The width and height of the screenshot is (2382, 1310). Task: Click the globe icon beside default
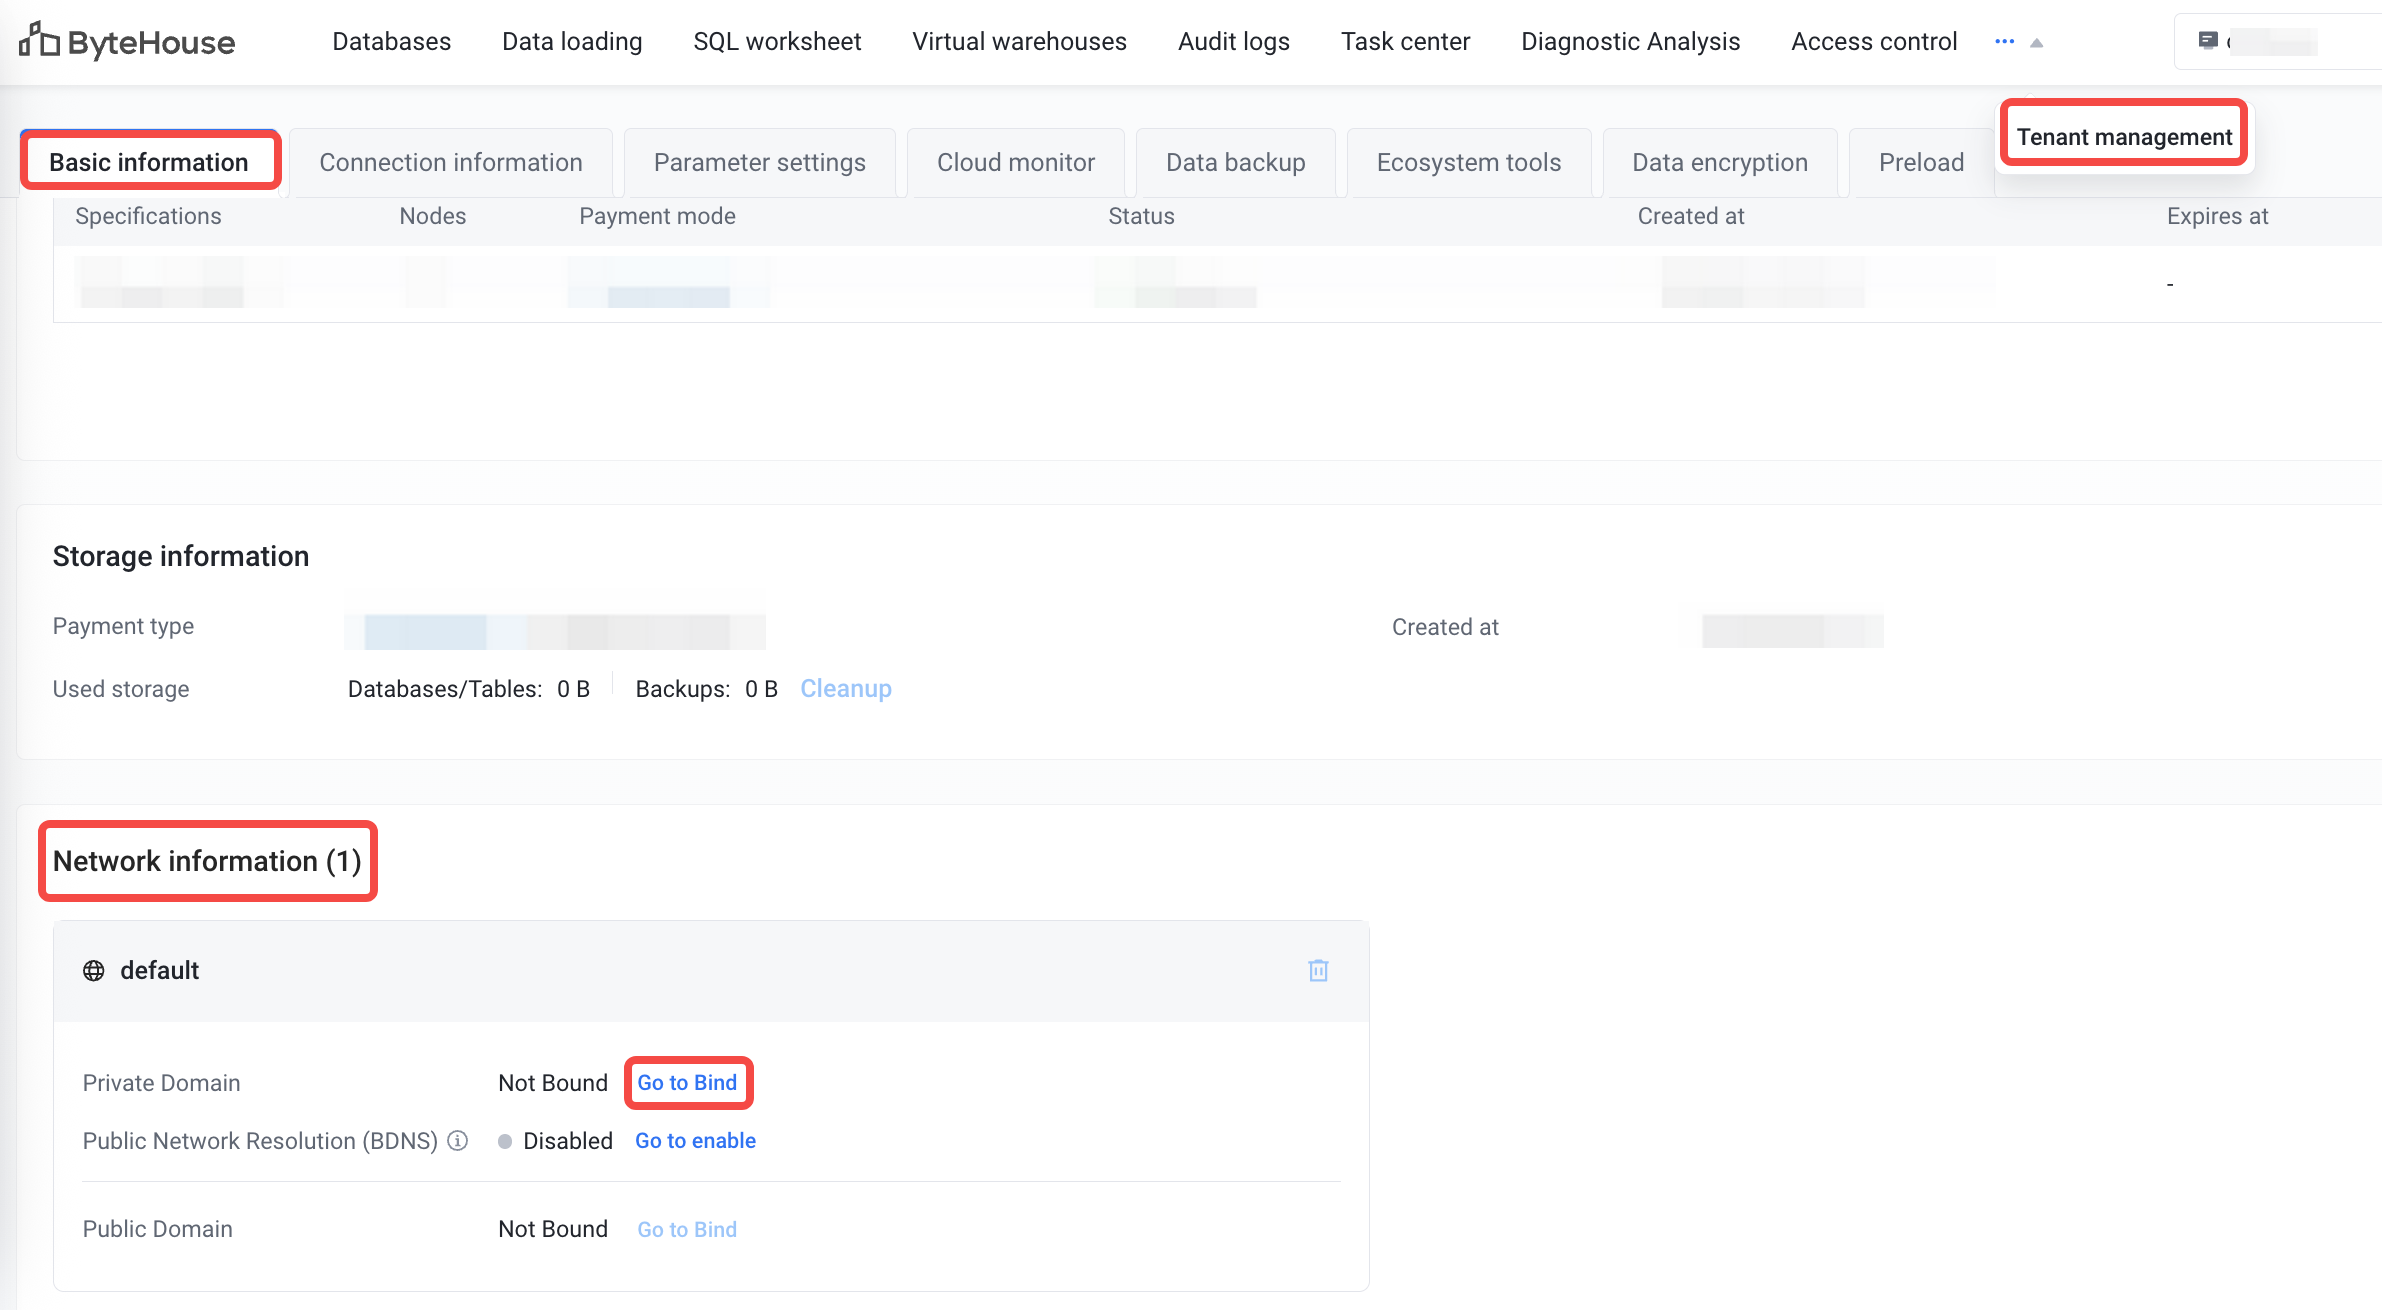pos(94,970)
